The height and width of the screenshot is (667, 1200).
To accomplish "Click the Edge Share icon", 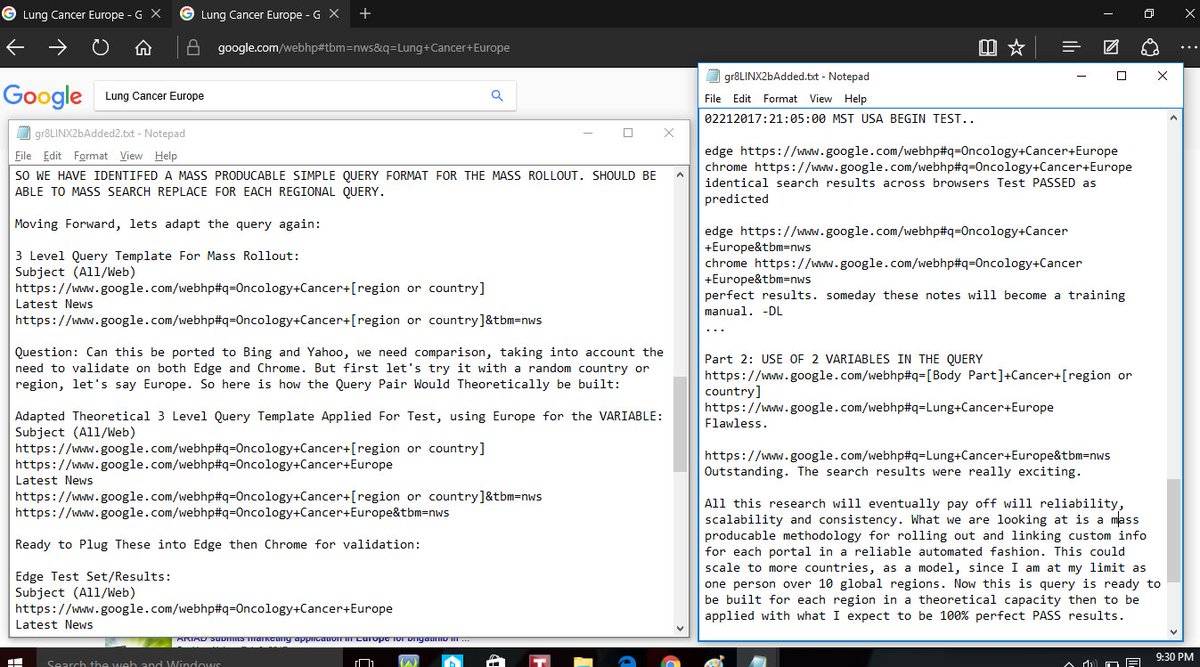I will (x=1150, y=47).
